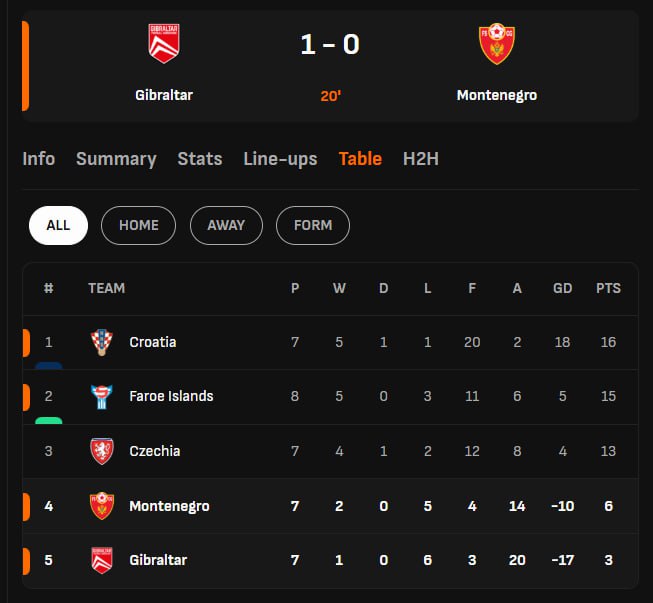This screenshot has width=653, height=603.
Task: Select the ALL standings filter
Action: [58, 225]
